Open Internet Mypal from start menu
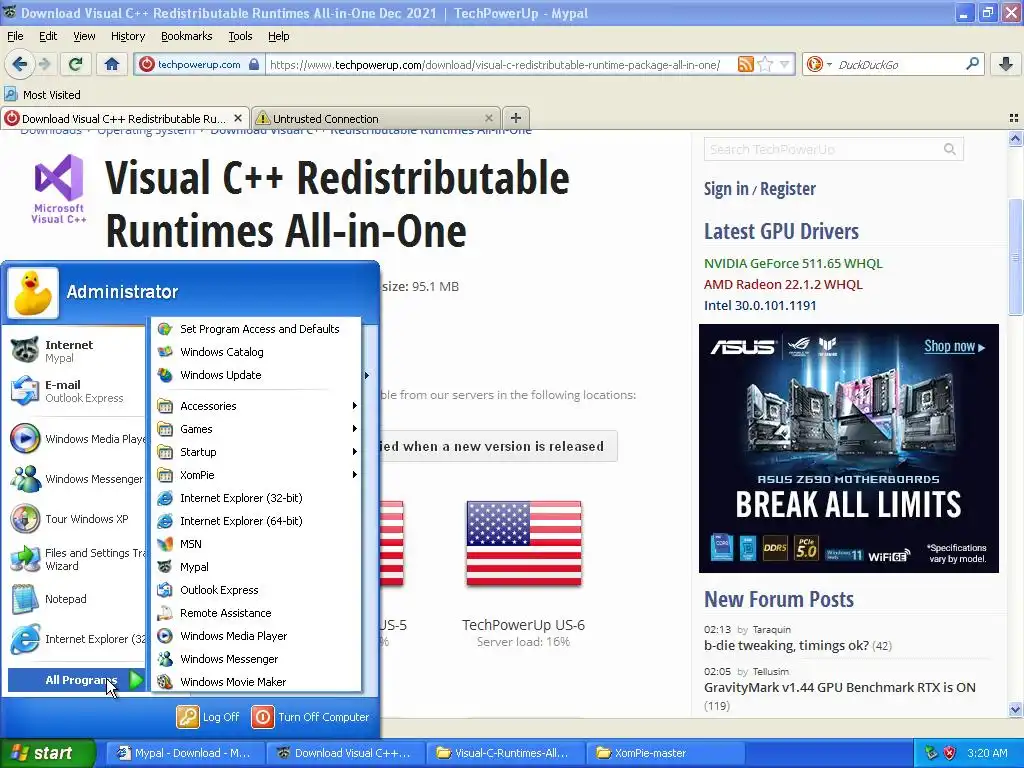This screenshot has width=1024, height=768. pos(74,351)
